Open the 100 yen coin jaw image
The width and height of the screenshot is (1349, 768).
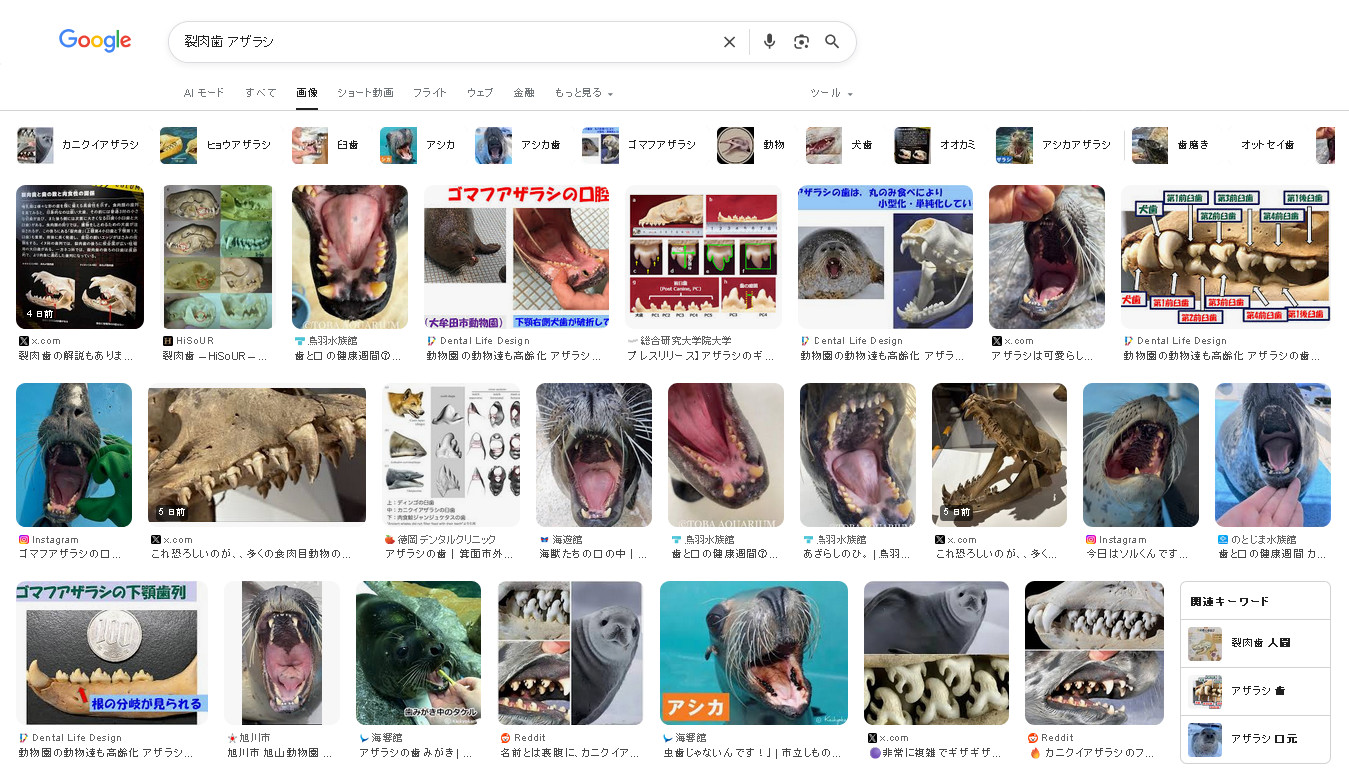tap(112, 653)
